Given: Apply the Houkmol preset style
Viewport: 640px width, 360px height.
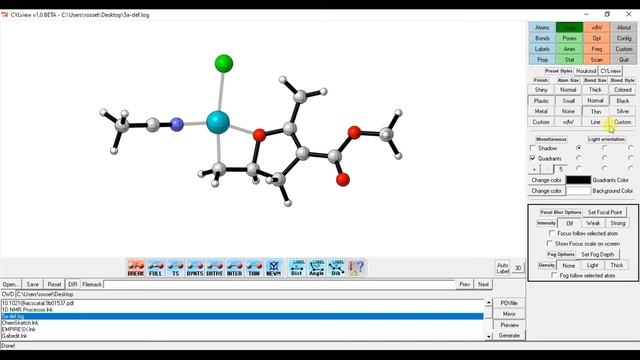Looking at the screenshot, I should click(x=586, y=71).
